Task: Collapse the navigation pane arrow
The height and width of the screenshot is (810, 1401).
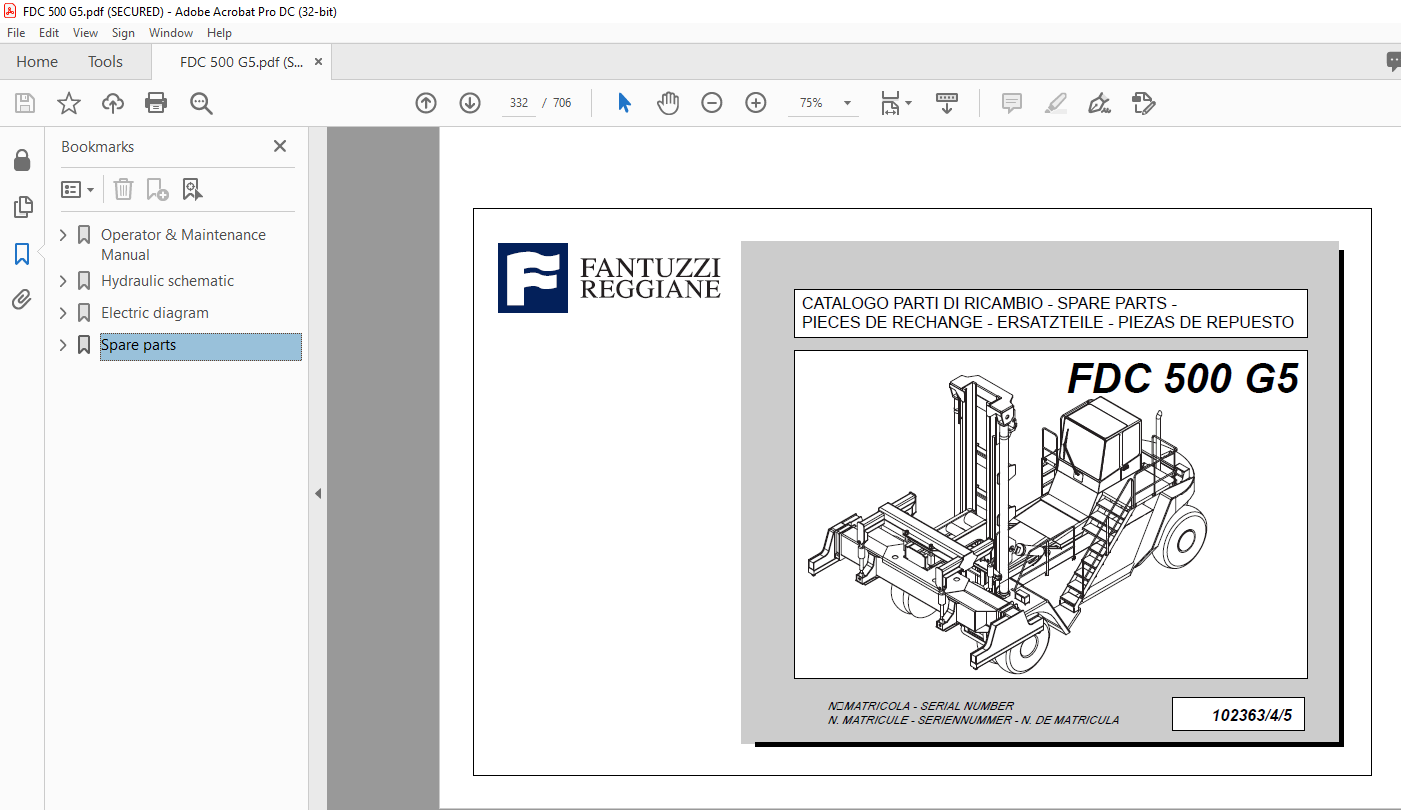Action: click(318, 493)
